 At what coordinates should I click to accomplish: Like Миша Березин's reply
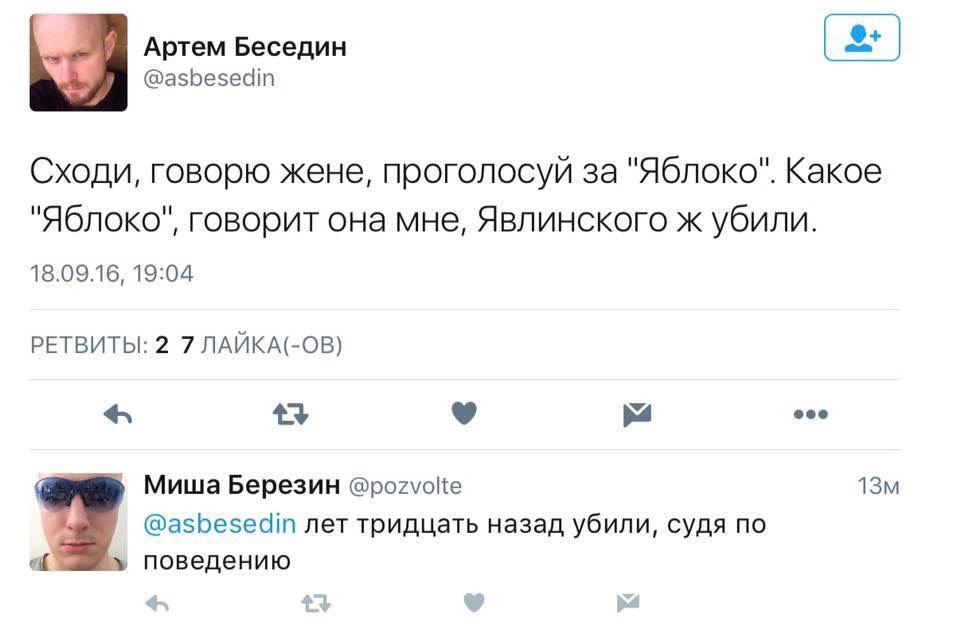click(x=475, y=602)
